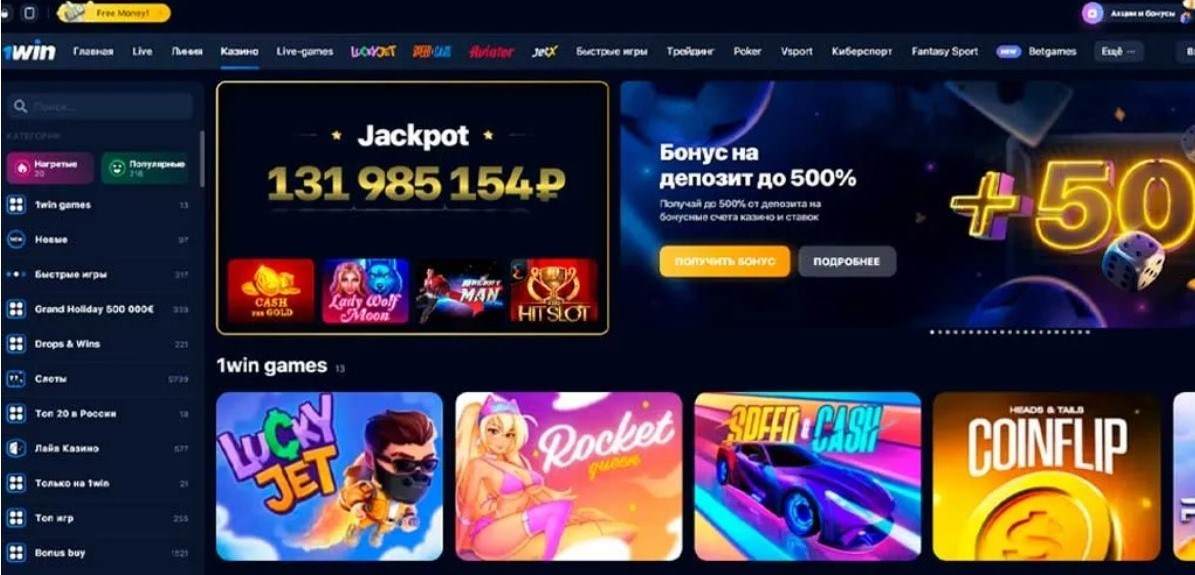Open the Lucky Jet logo in navigation bar
Screen dimensions: 1195x575
pyautogui.click(x=373, y=52)
